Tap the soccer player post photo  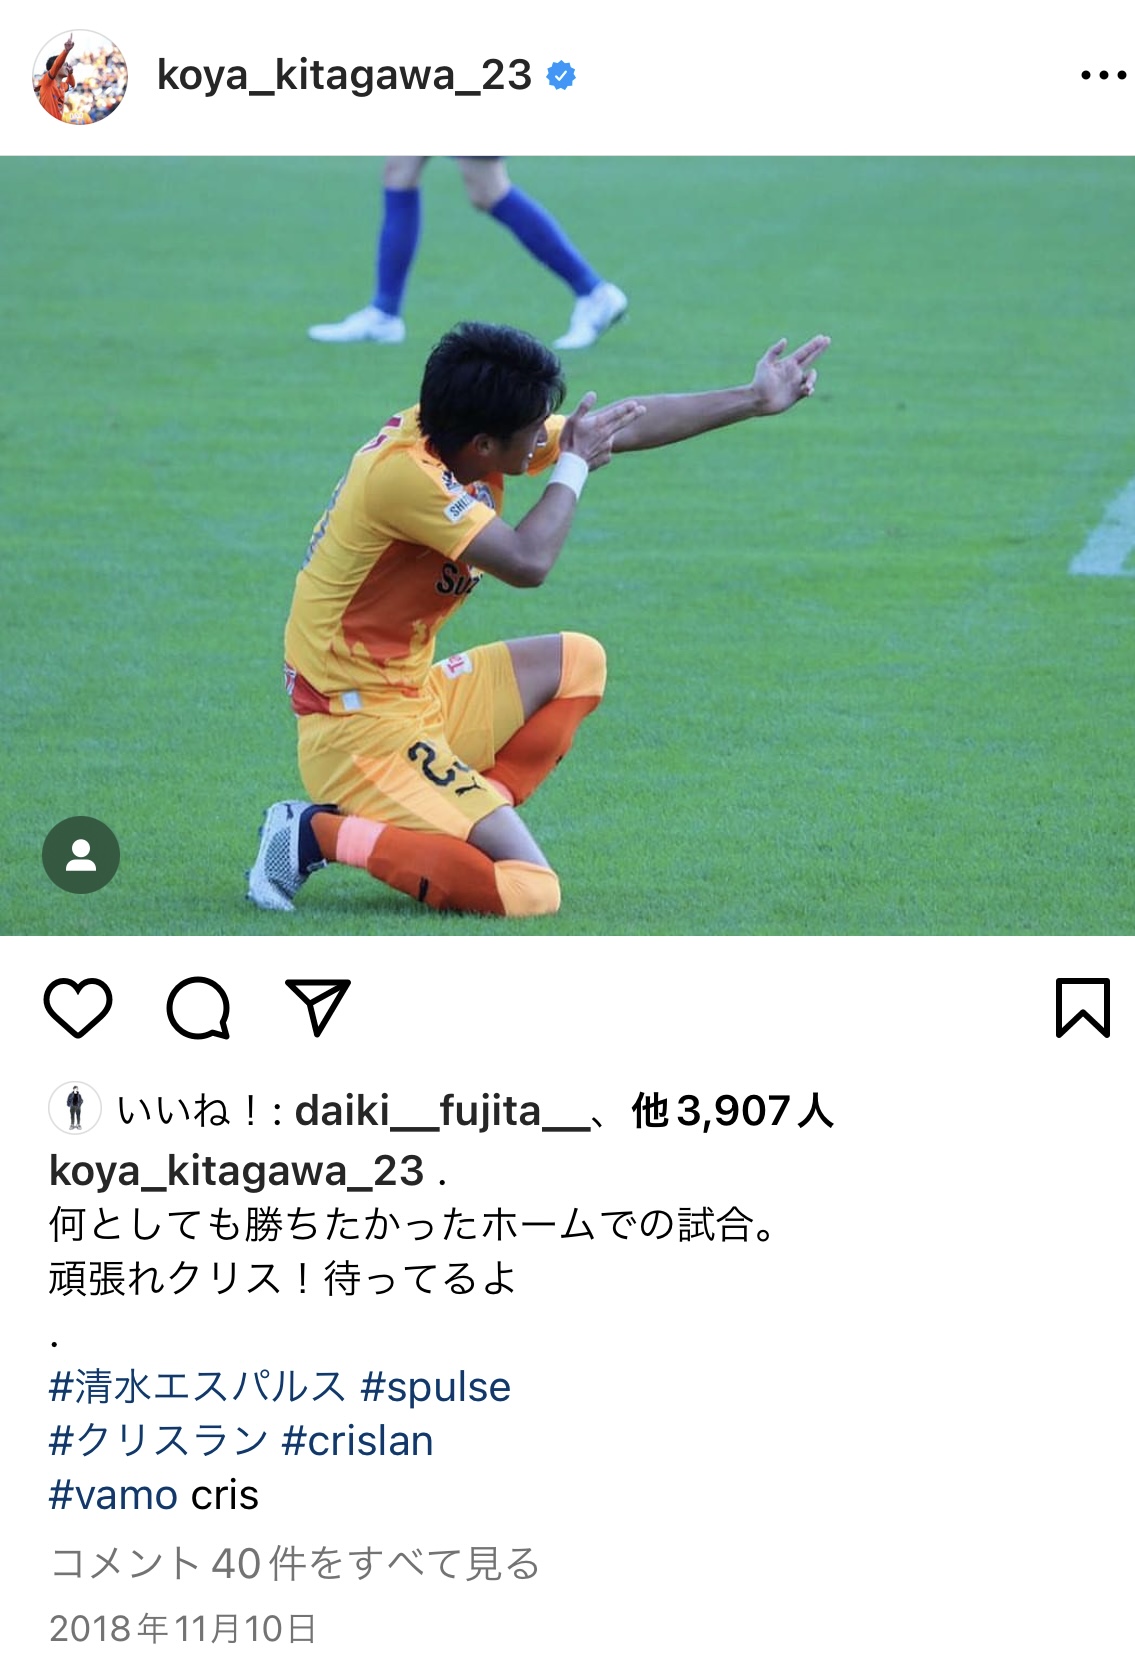pos(567,545)
